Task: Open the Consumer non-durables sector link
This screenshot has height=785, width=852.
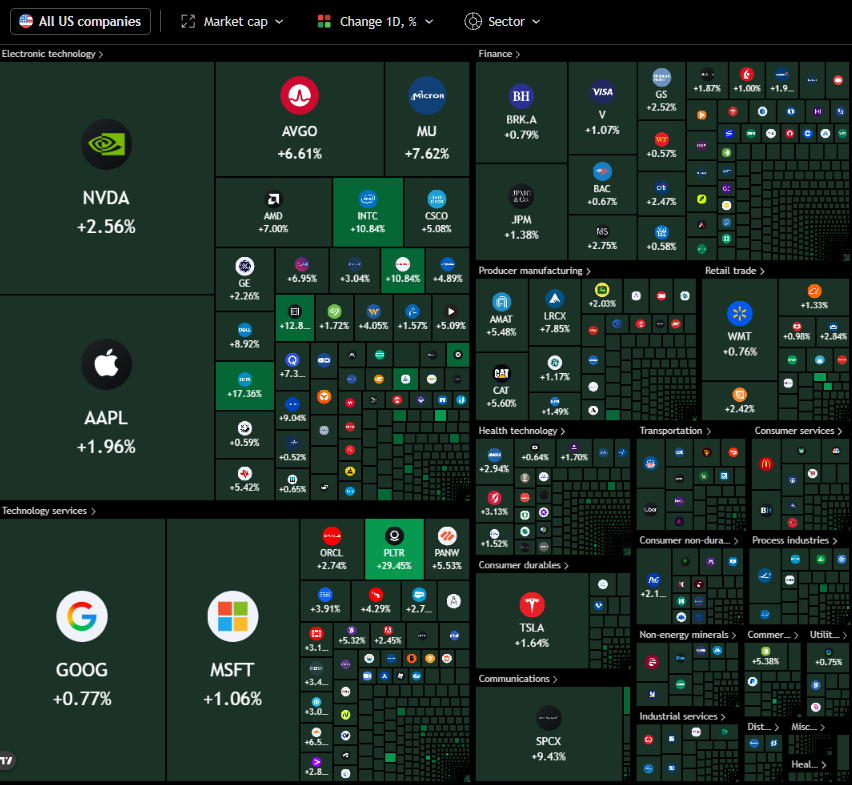Action: point(688,540)
